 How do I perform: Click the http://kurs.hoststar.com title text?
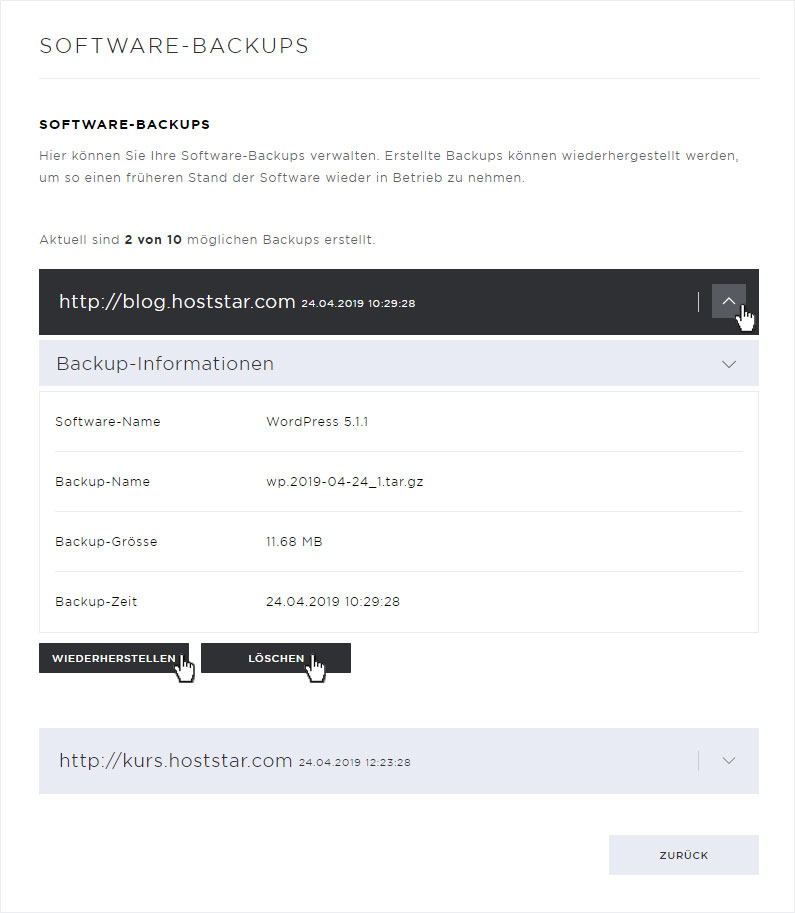[x=175, y=761]
